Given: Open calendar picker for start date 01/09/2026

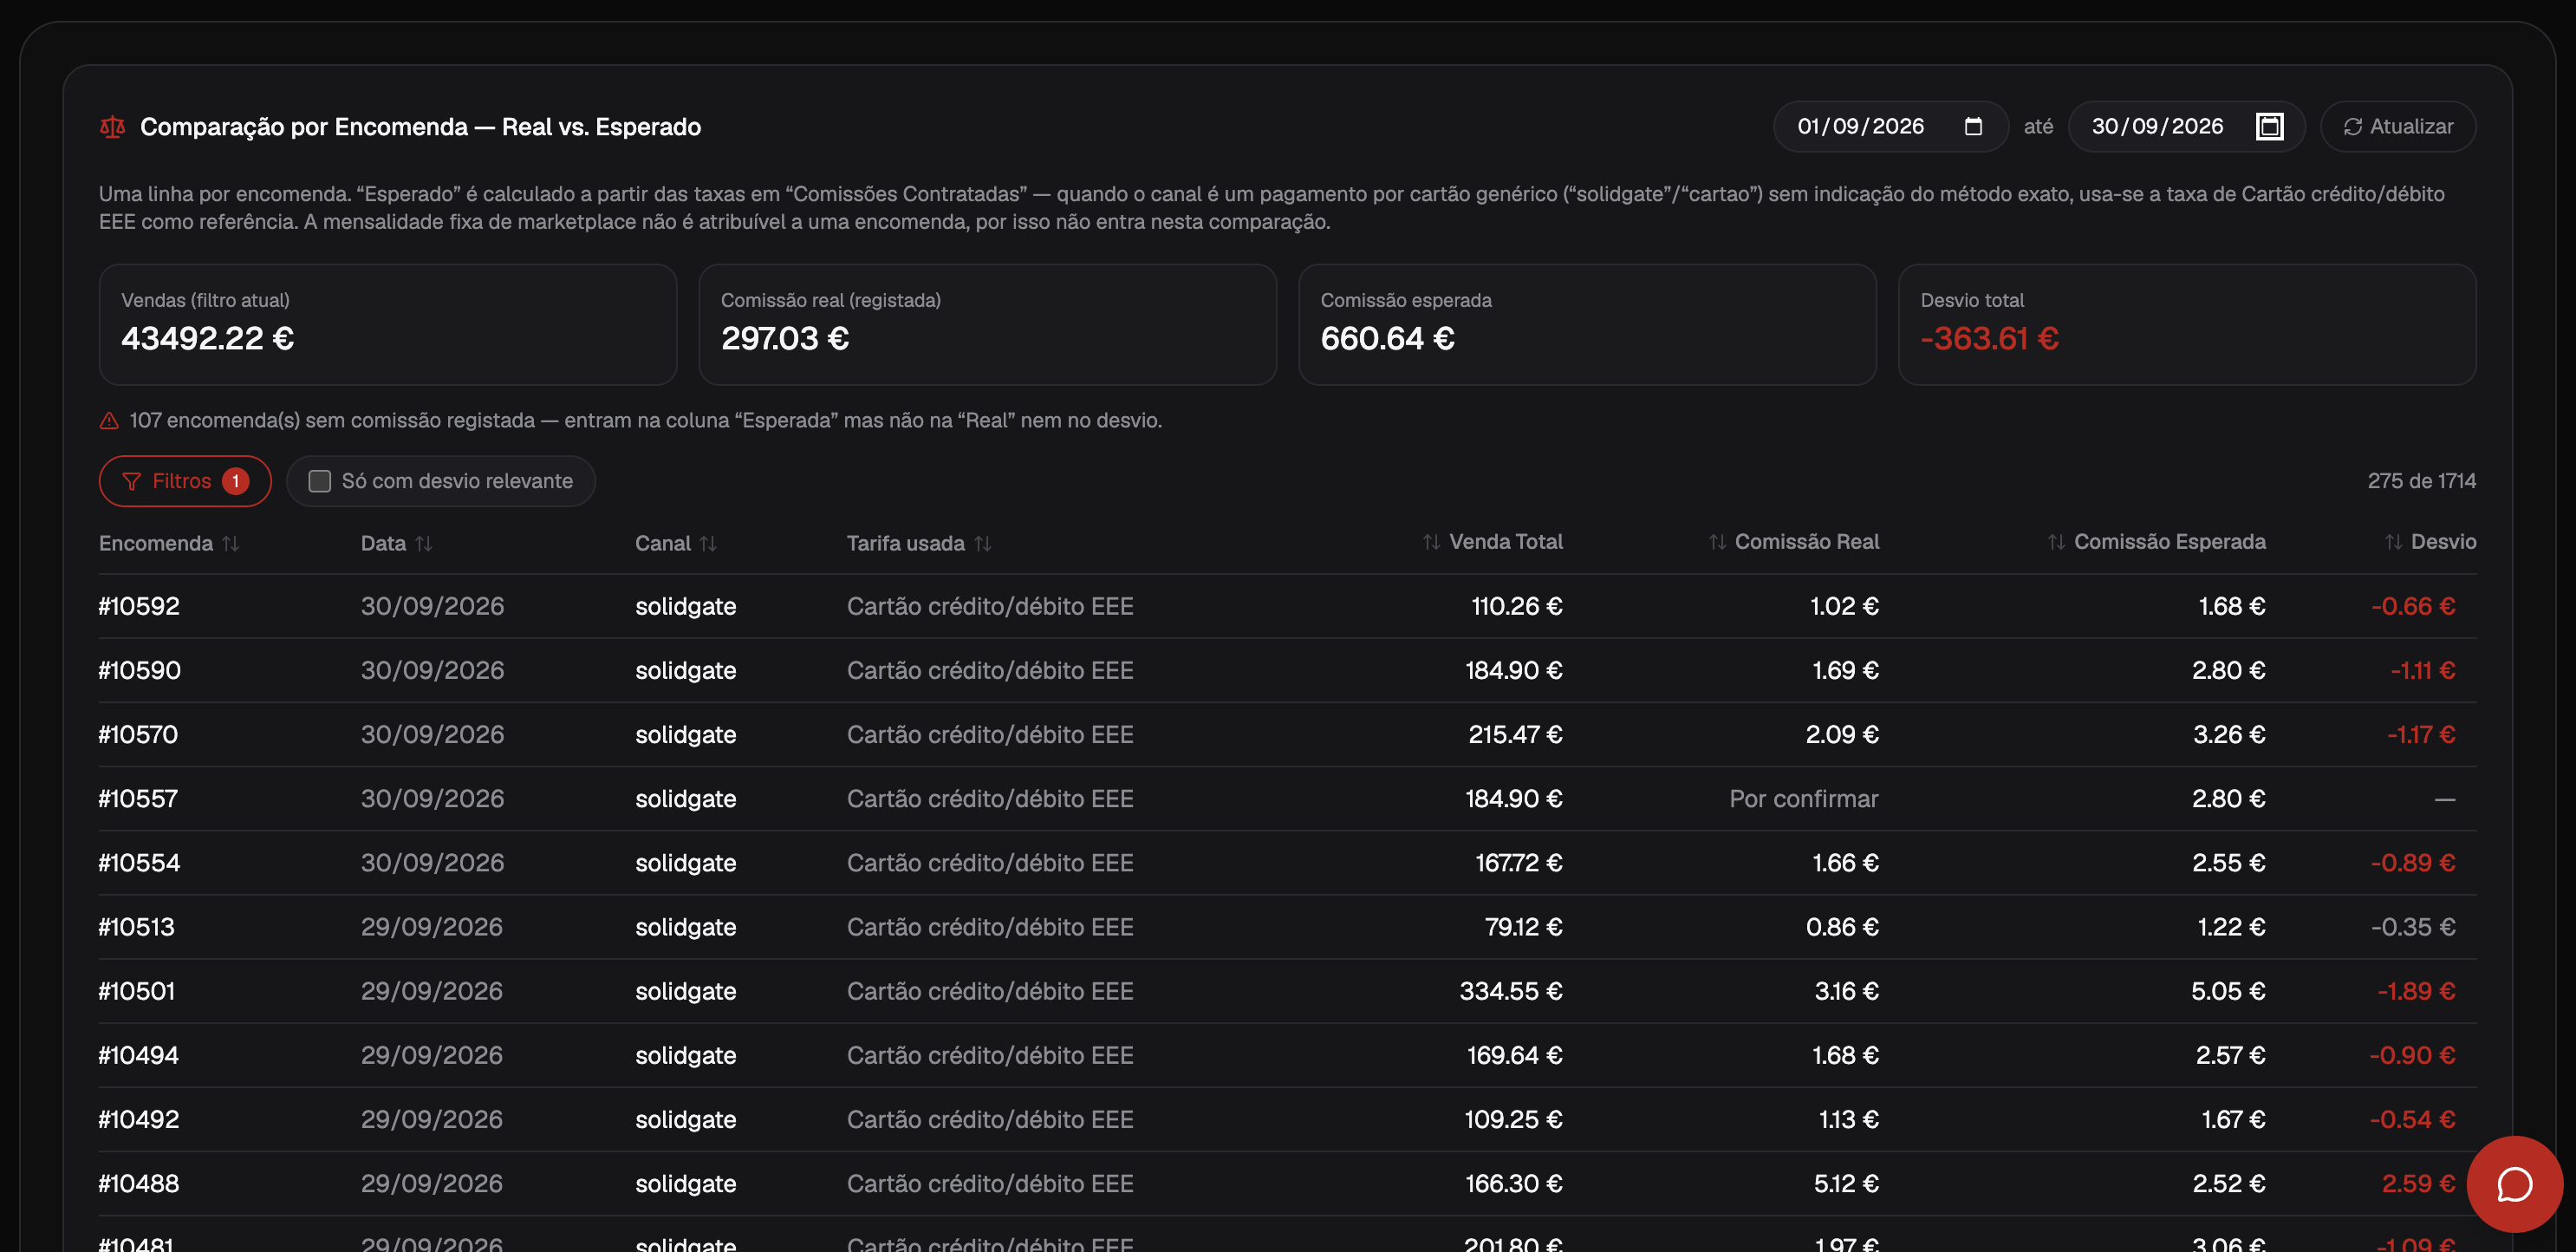Looking at the screenshot, I should click(x=1972, y=127).
